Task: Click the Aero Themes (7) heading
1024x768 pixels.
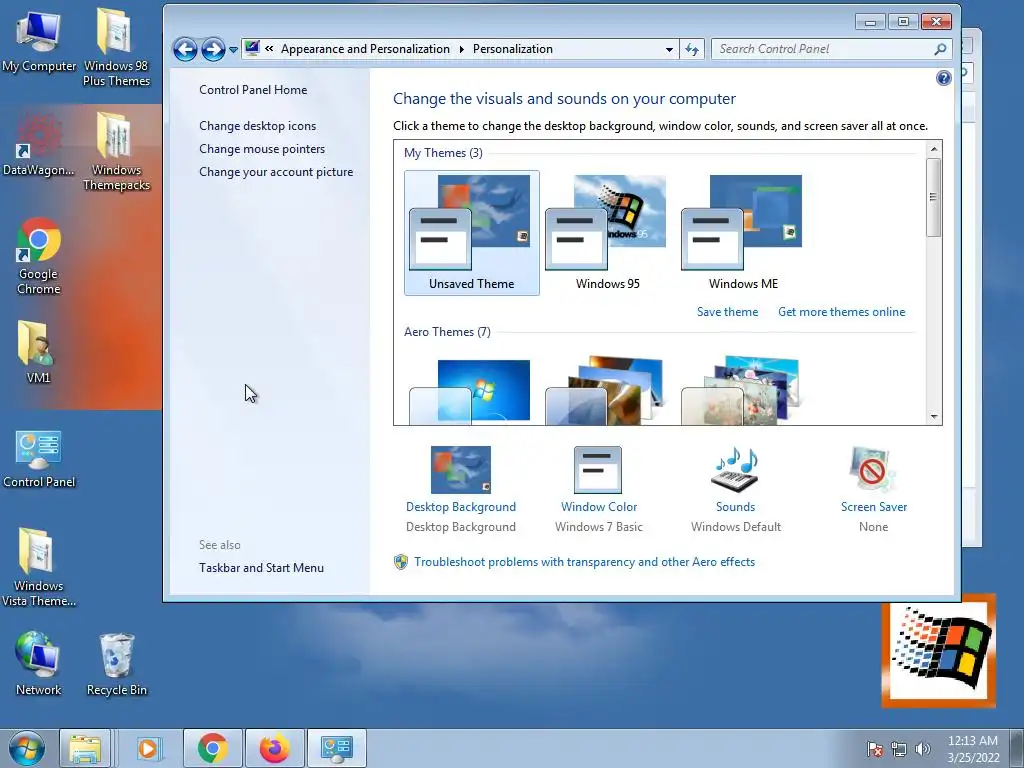Action: [x=447, y=332]
